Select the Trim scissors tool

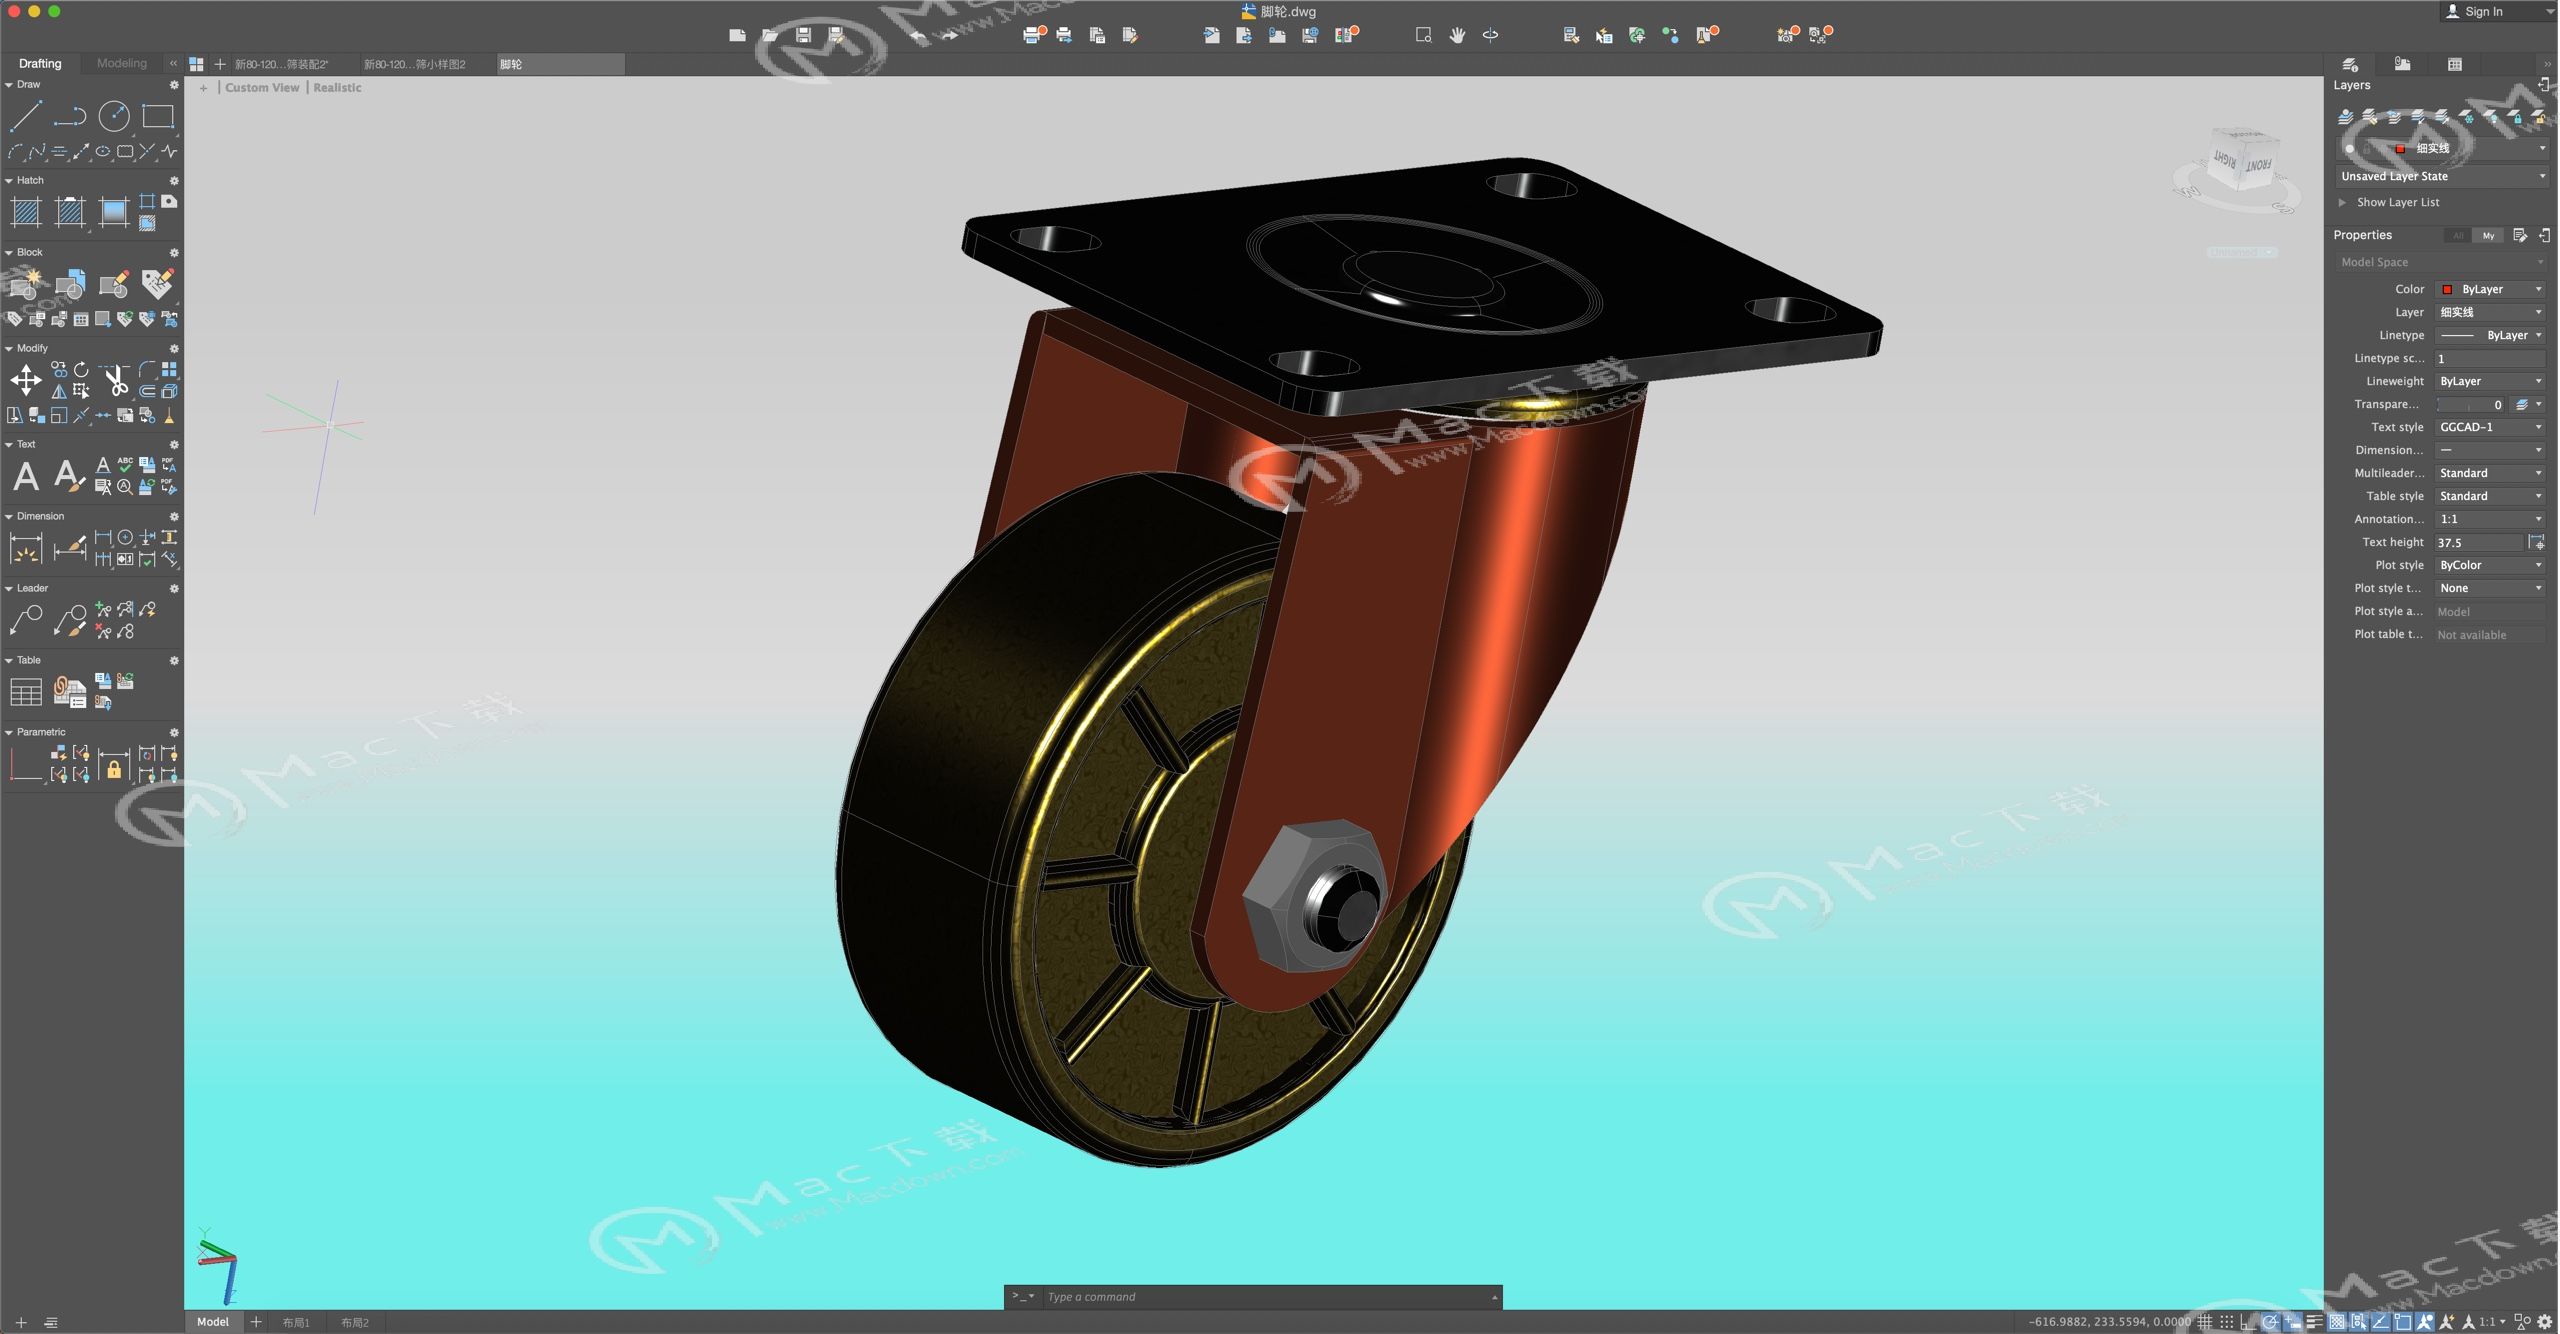[x=116, y=380]
